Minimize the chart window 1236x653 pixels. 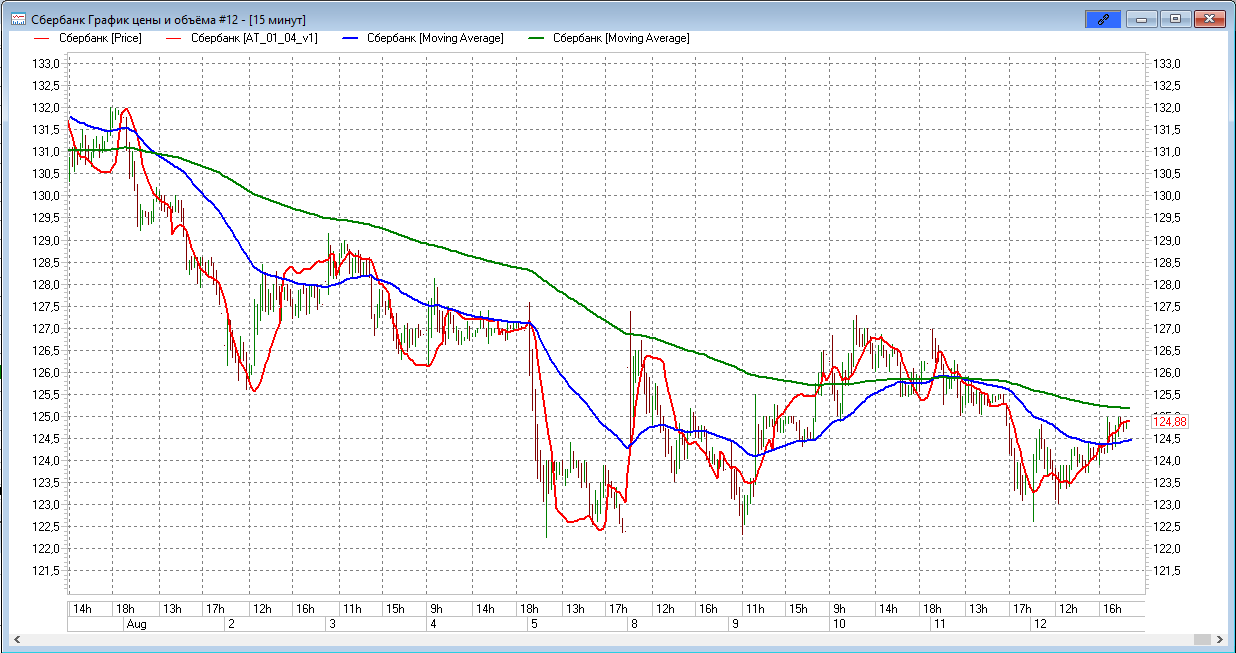click(x=1141, y=19)
